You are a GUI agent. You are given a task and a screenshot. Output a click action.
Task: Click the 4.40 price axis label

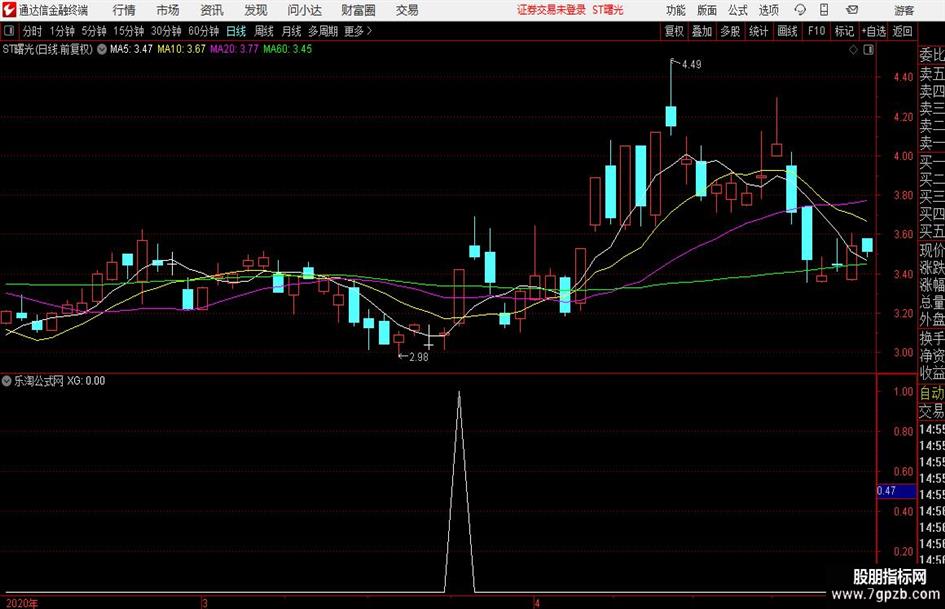(x=903, y=77)
